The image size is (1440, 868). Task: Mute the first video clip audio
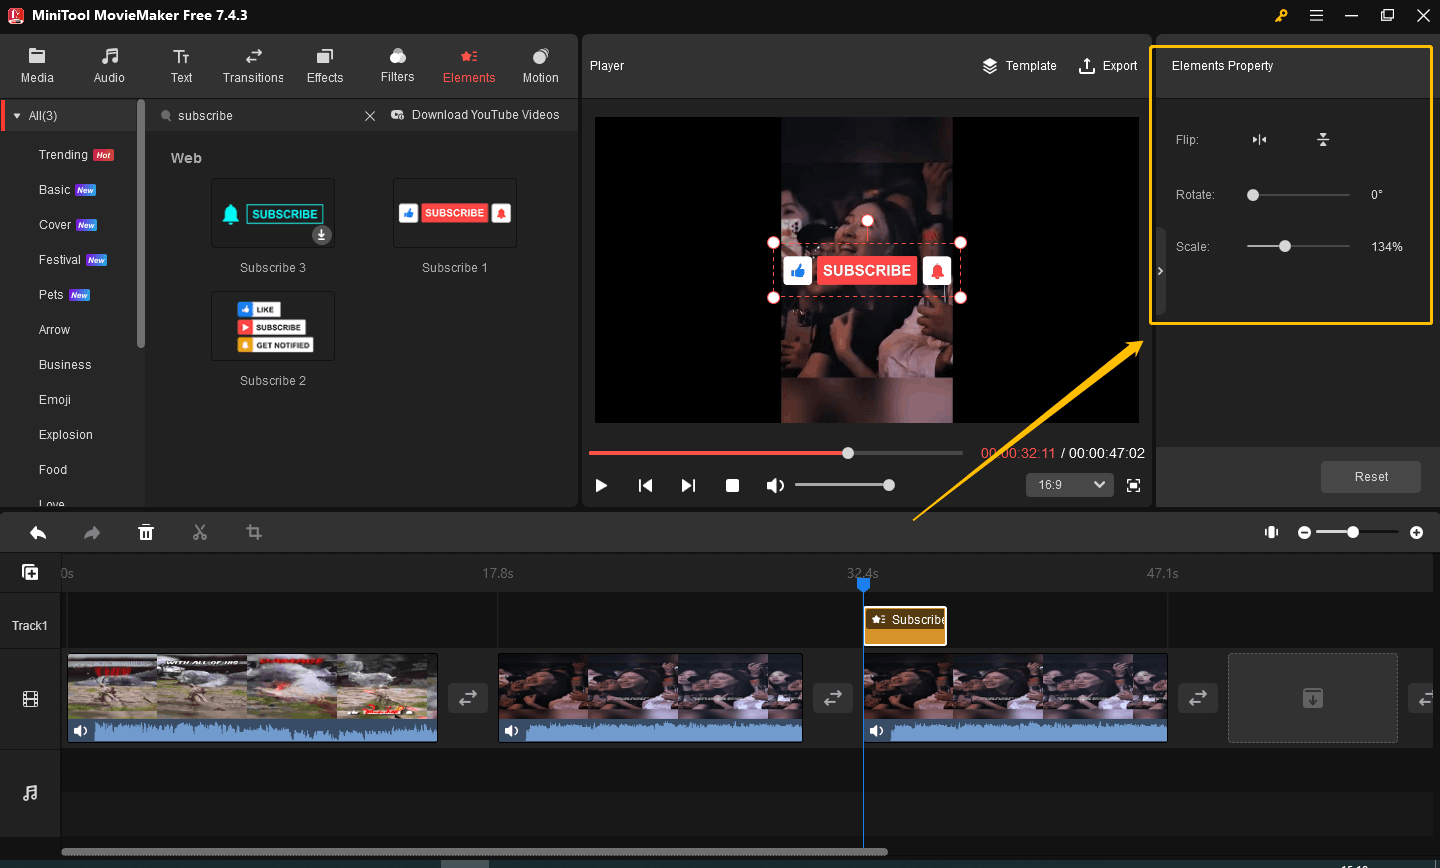pyautogui.click(x=81, y=731)
